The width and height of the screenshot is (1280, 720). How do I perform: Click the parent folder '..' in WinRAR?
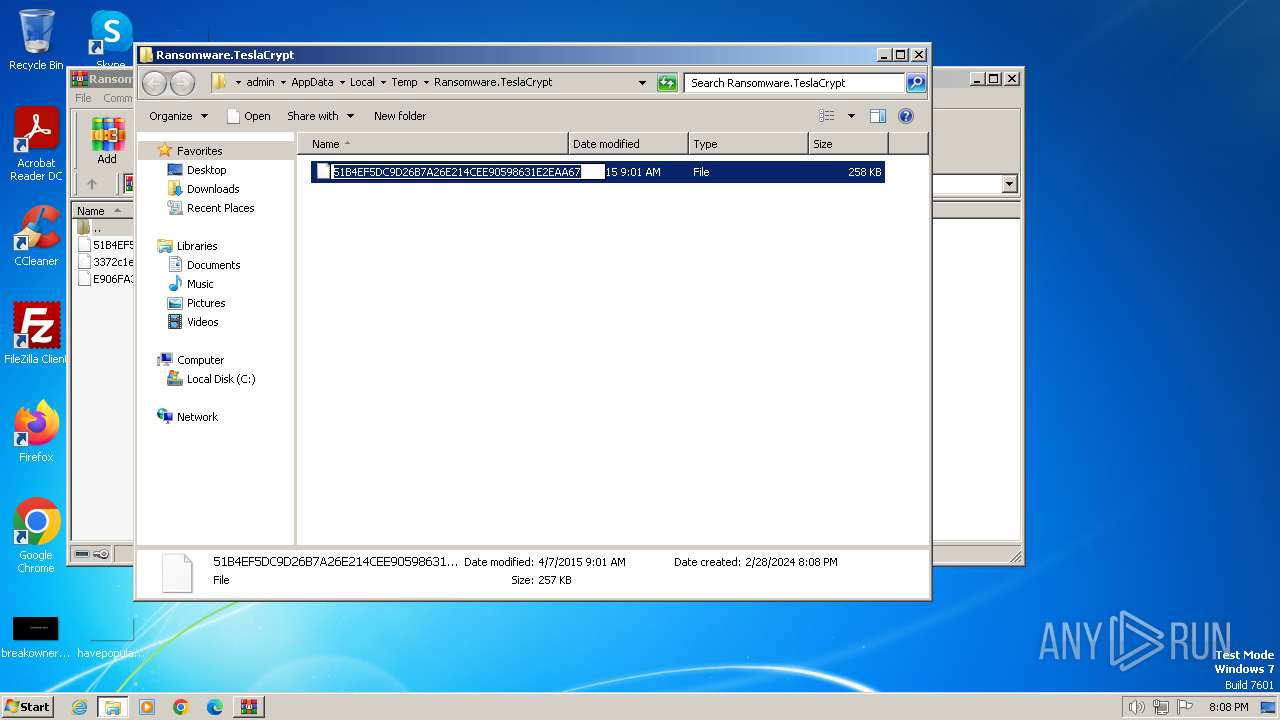97,228
